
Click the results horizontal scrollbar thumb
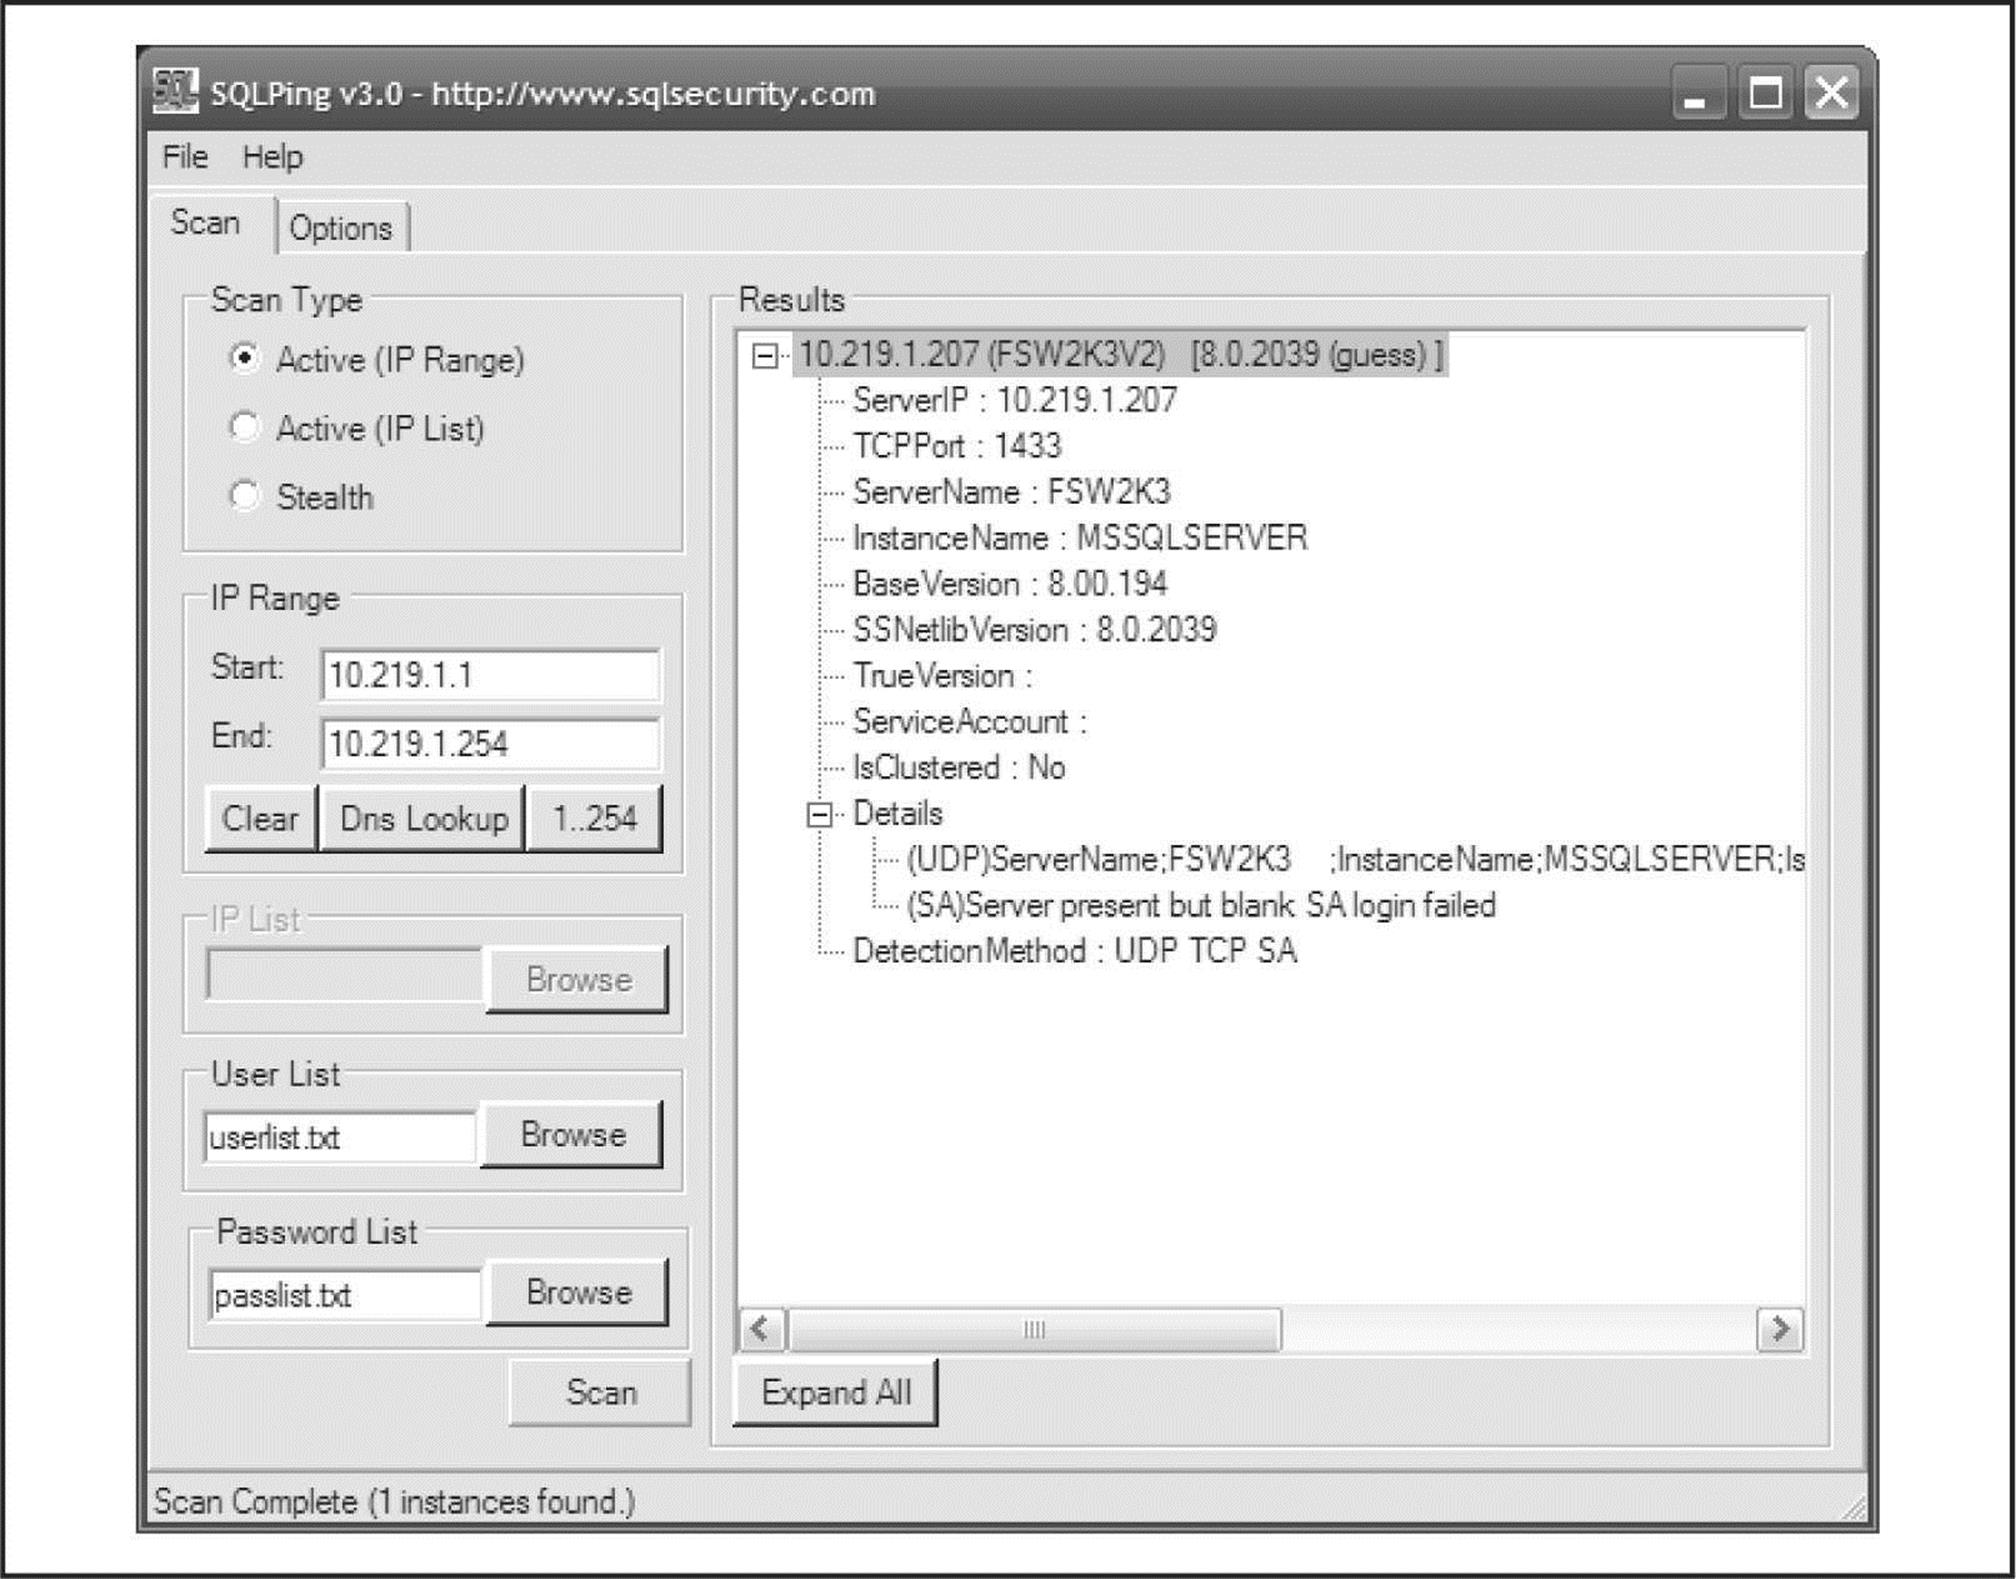point(1035,1330)
